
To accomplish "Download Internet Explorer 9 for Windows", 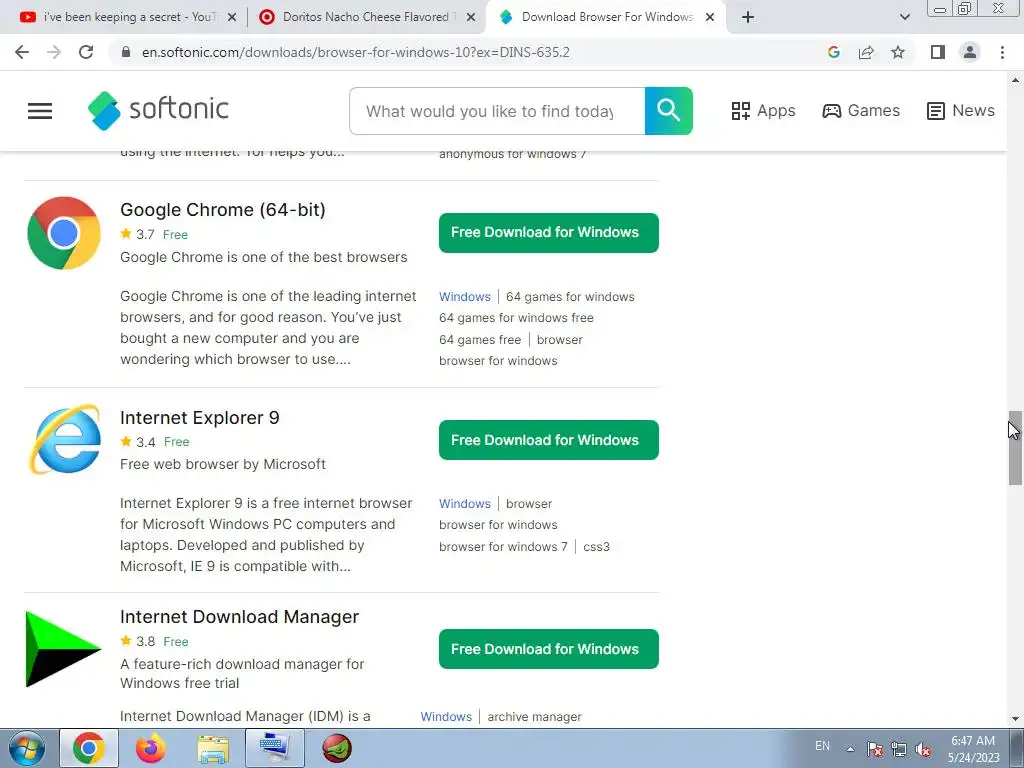I will click(549, 440).
